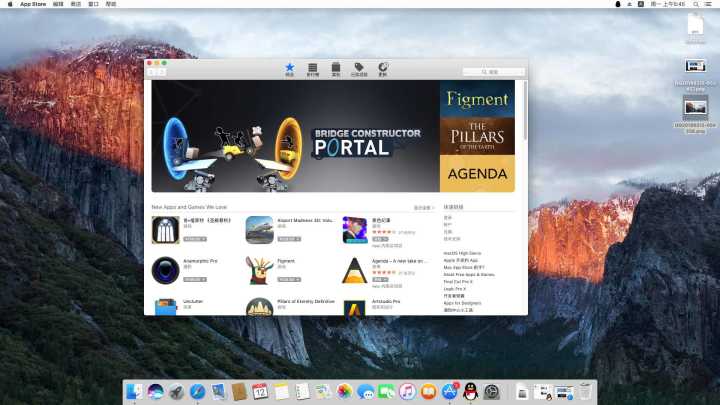Open the Purchased tab with tag icon
Viewport: 720px width, 405px height.
tap(359, 69)
